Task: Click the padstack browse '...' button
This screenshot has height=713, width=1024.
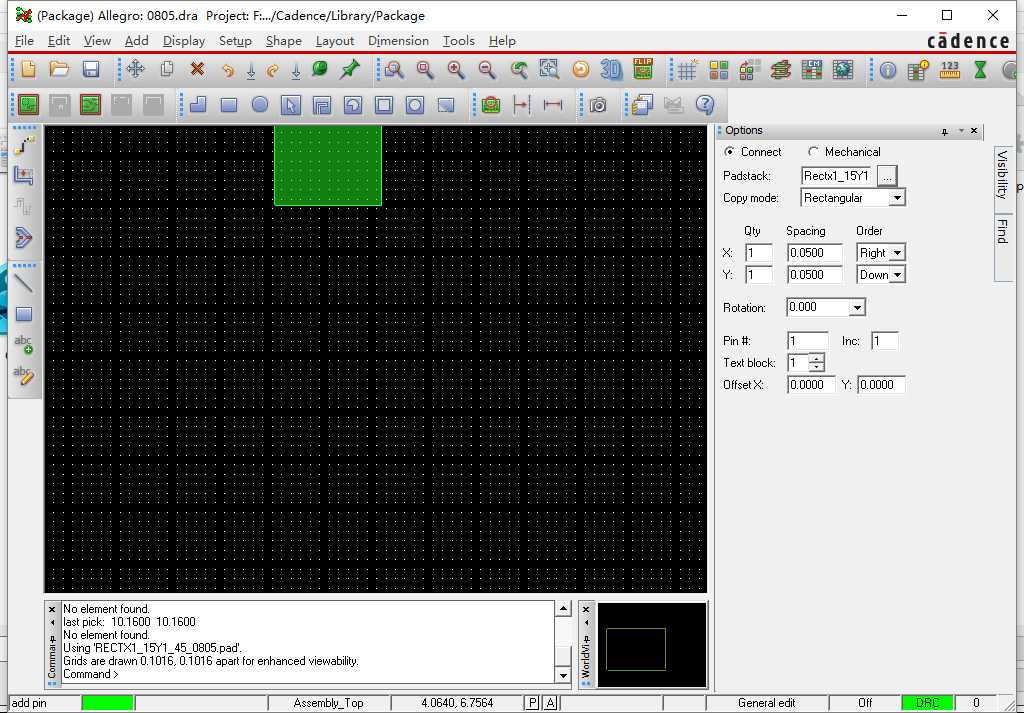Action: (887, 176)
